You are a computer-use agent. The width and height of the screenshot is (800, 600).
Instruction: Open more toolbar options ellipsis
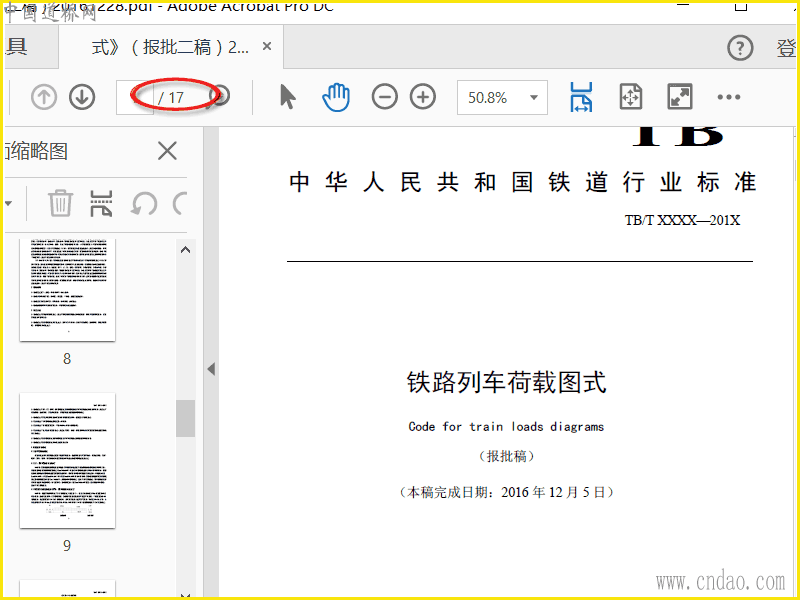pyautogui.click(x=729, y=97)
